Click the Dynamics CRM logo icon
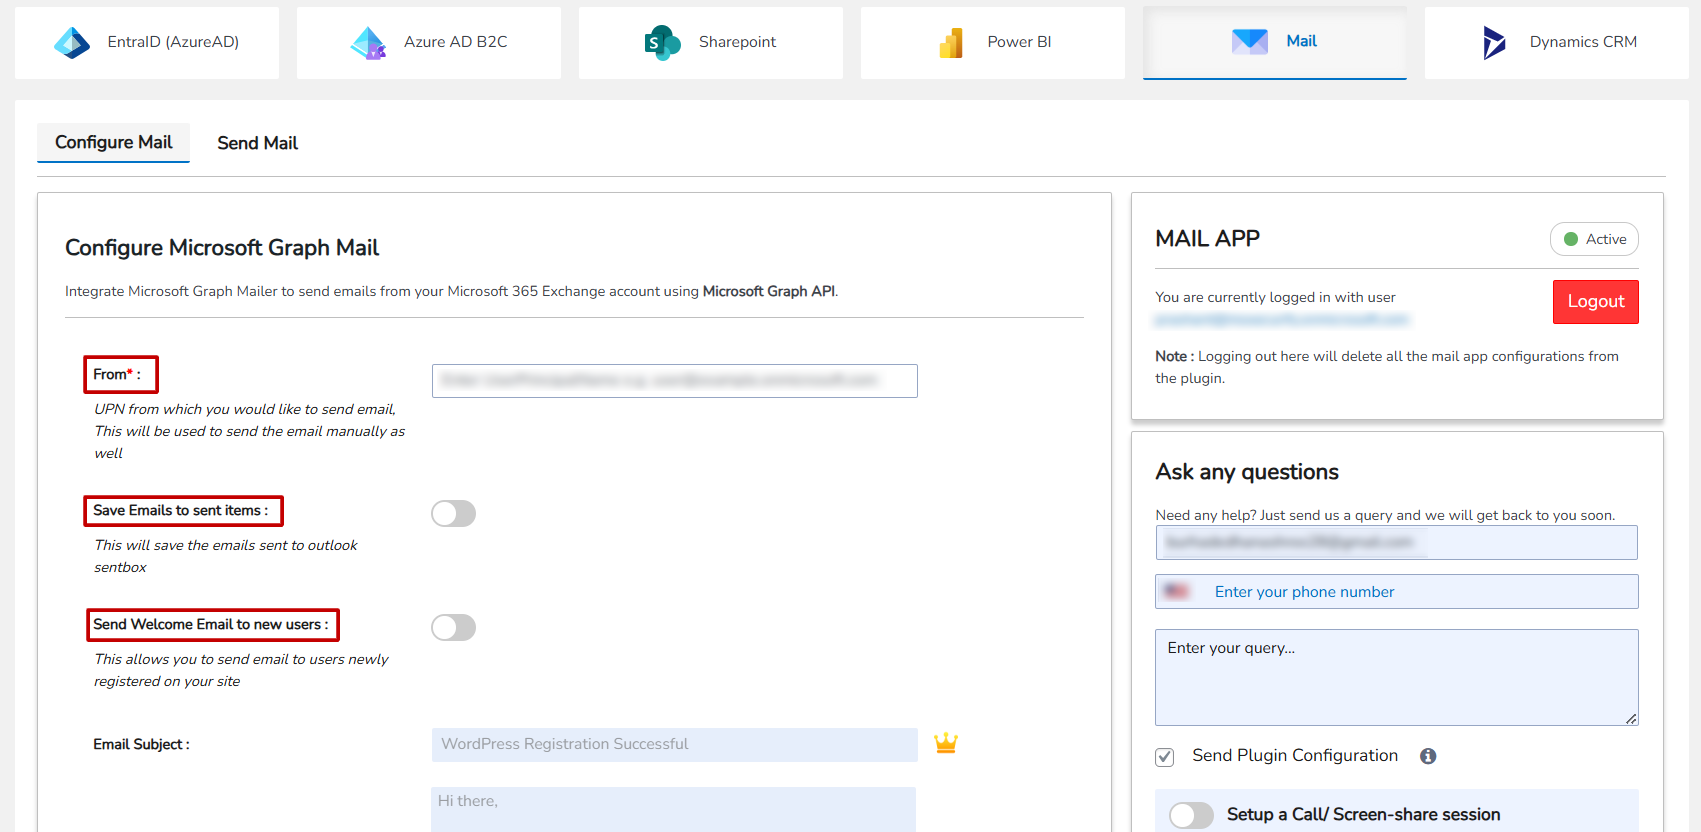 click(1494, 42)
